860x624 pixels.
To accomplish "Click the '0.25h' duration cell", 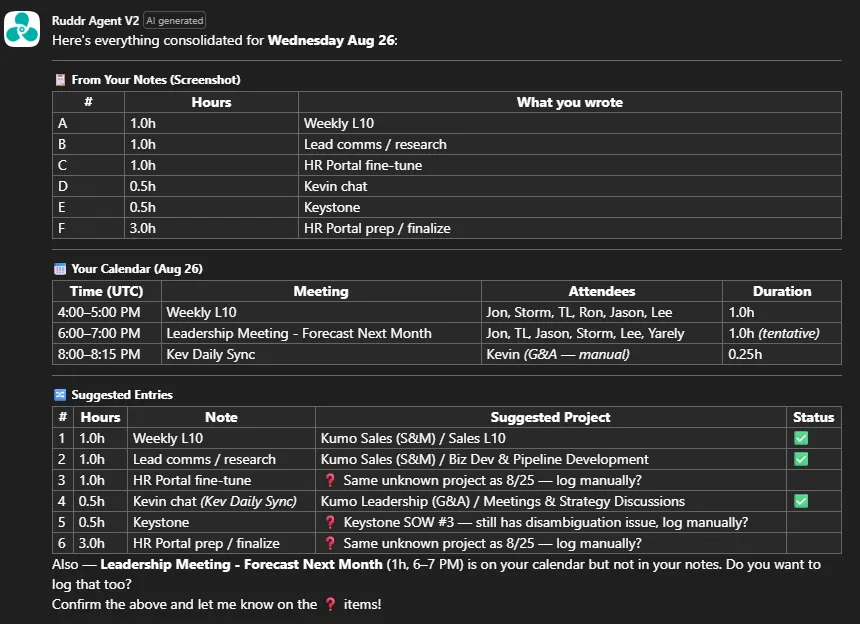I will (x=782, y=354).
